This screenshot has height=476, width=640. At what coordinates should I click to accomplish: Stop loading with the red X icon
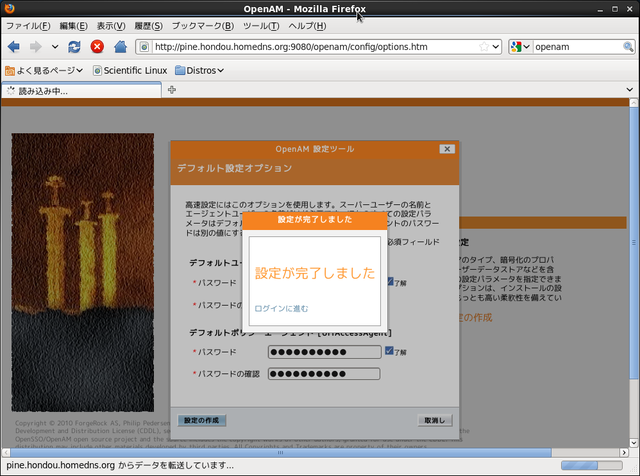point(97,47)
